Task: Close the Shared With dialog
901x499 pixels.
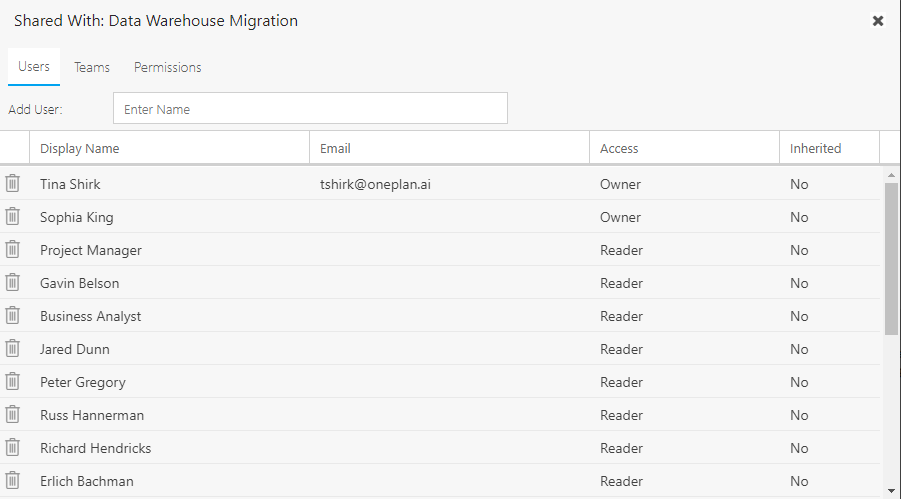Action: pos(877,21)
